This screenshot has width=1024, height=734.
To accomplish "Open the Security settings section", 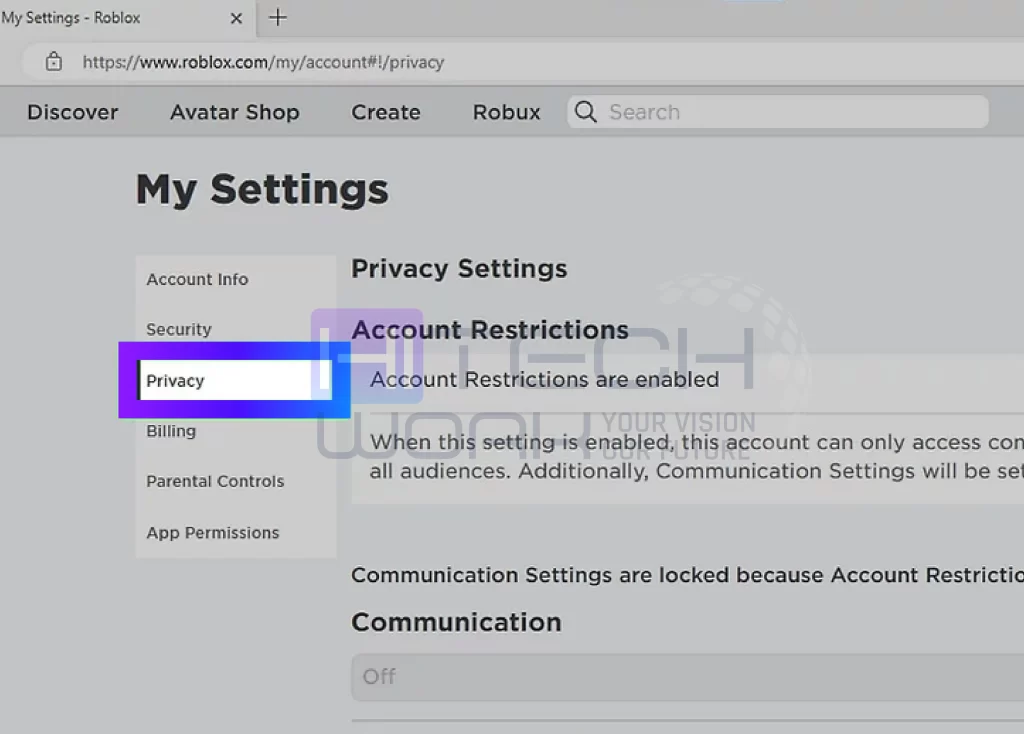I will pyautogui.click(x=179, y=328).
